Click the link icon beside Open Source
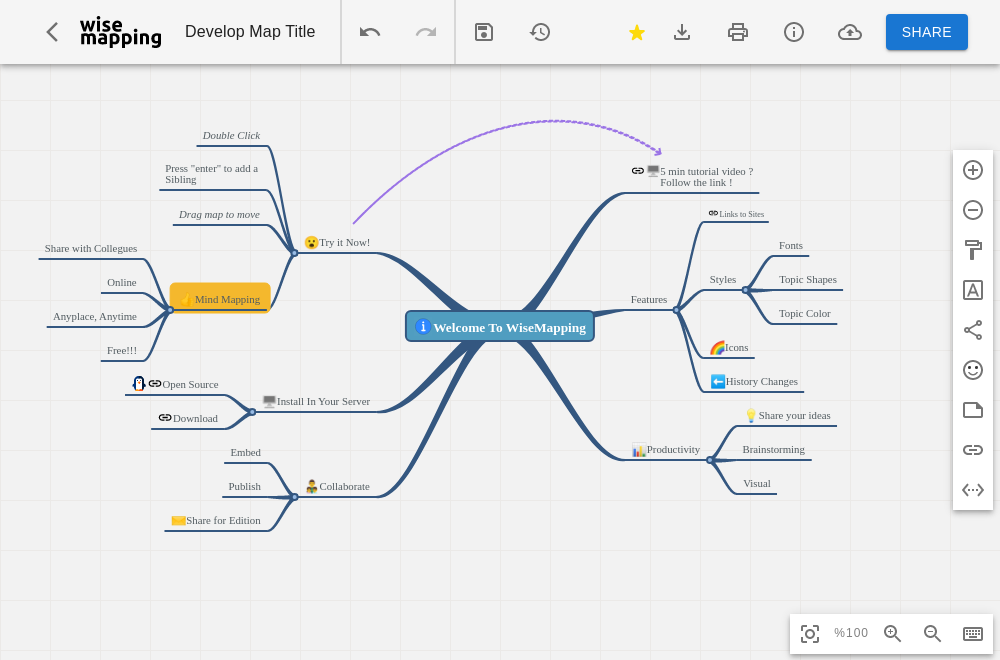Image resolution: width=1000 pixels, height=660 pixels. point(155,384)
